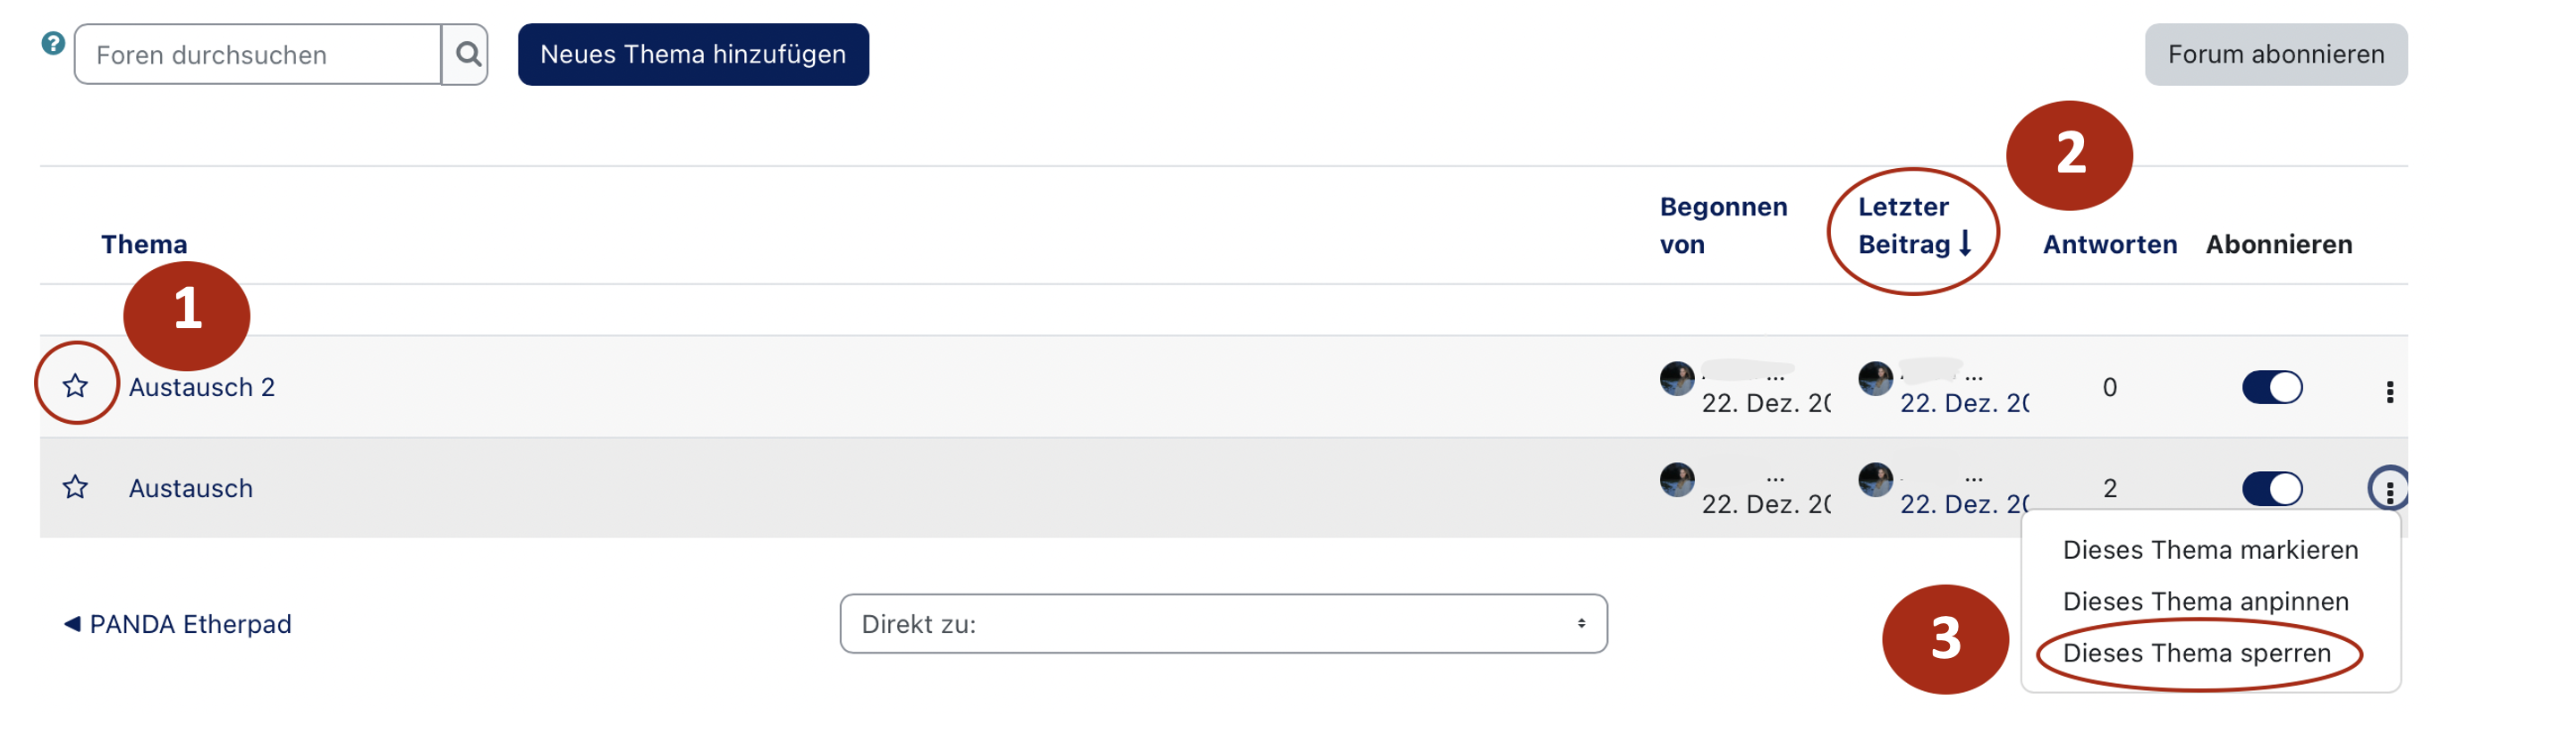Sort topics by Antworten column
Image resolution: width=2576 pixels, height=734 pixels.
point(2109,244)
